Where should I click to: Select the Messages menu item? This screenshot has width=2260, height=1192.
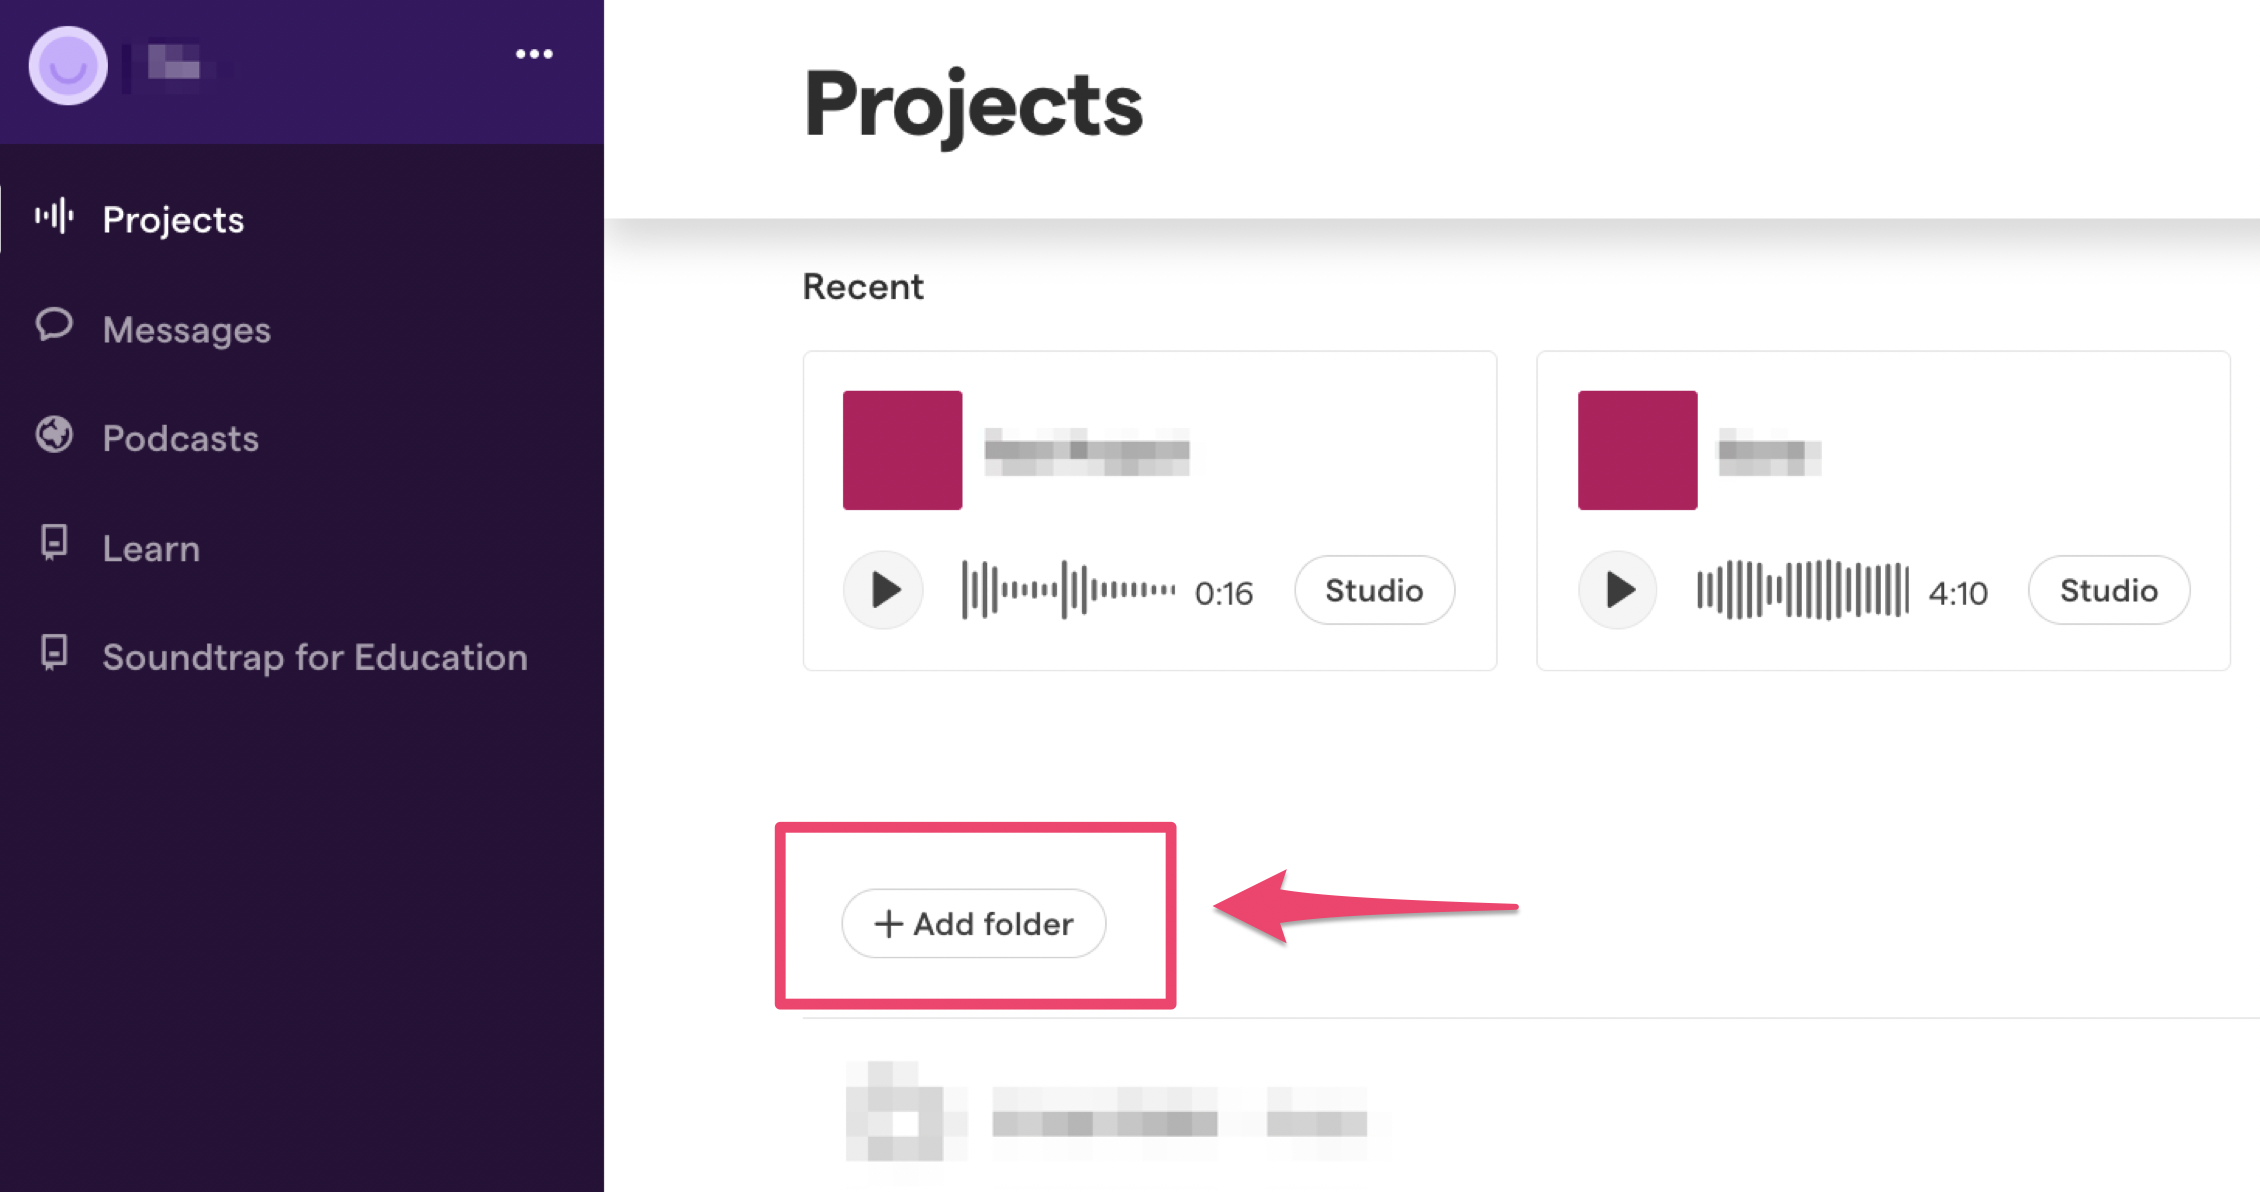tap(186, 330)
